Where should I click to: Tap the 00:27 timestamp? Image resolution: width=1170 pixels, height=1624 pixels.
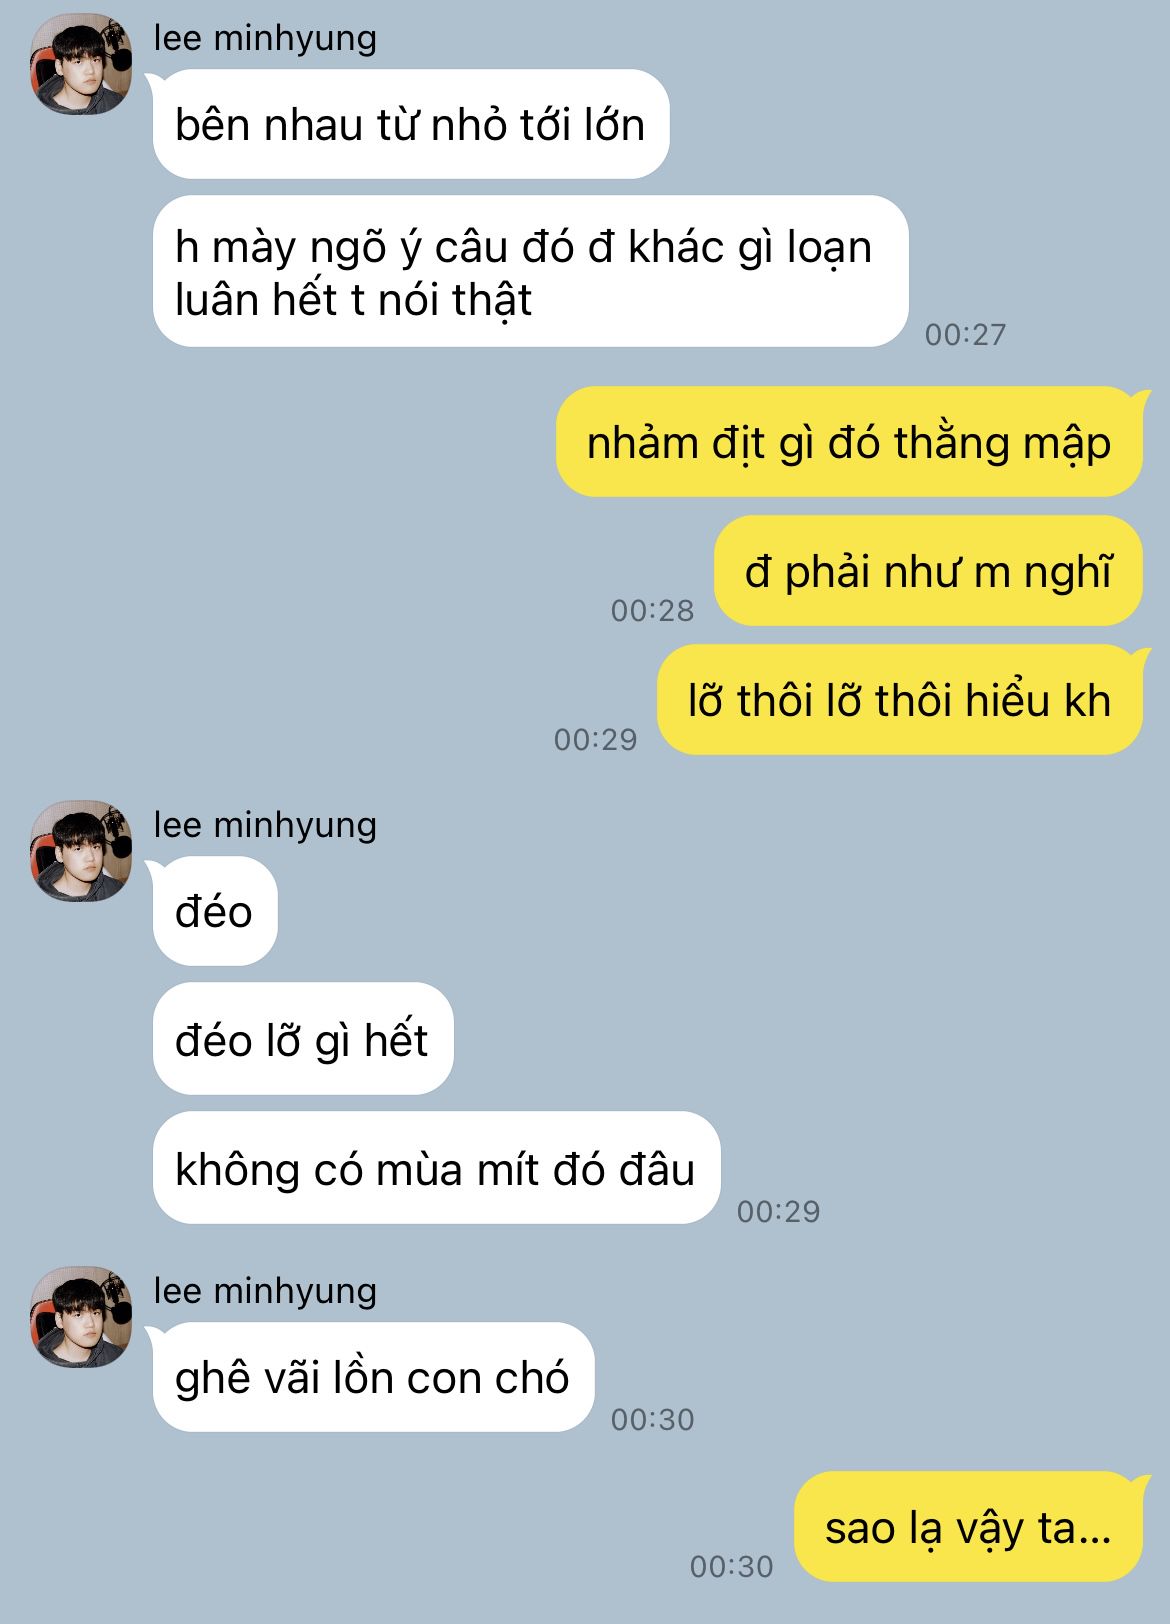click(x=965, y=334)
